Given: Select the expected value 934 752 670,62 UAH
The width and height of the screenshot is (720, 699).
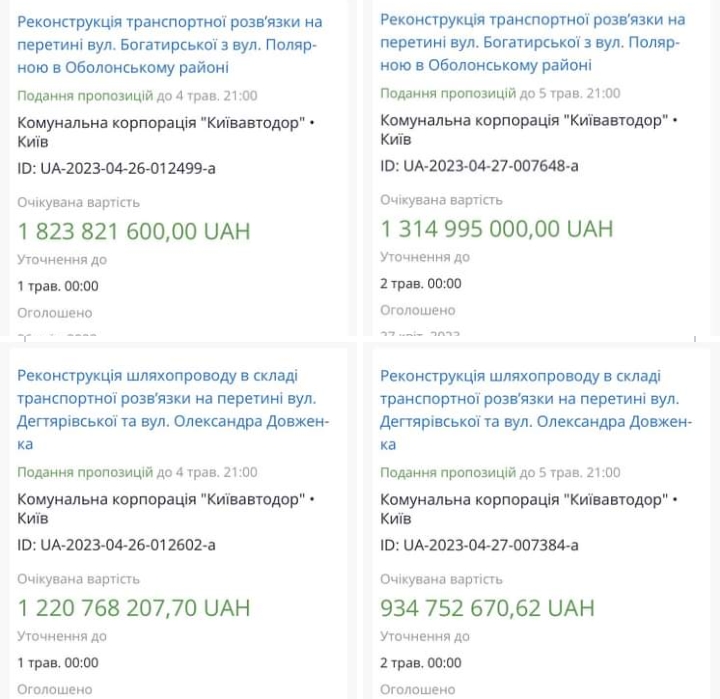Looking at the screenshot, I should 487,608.
